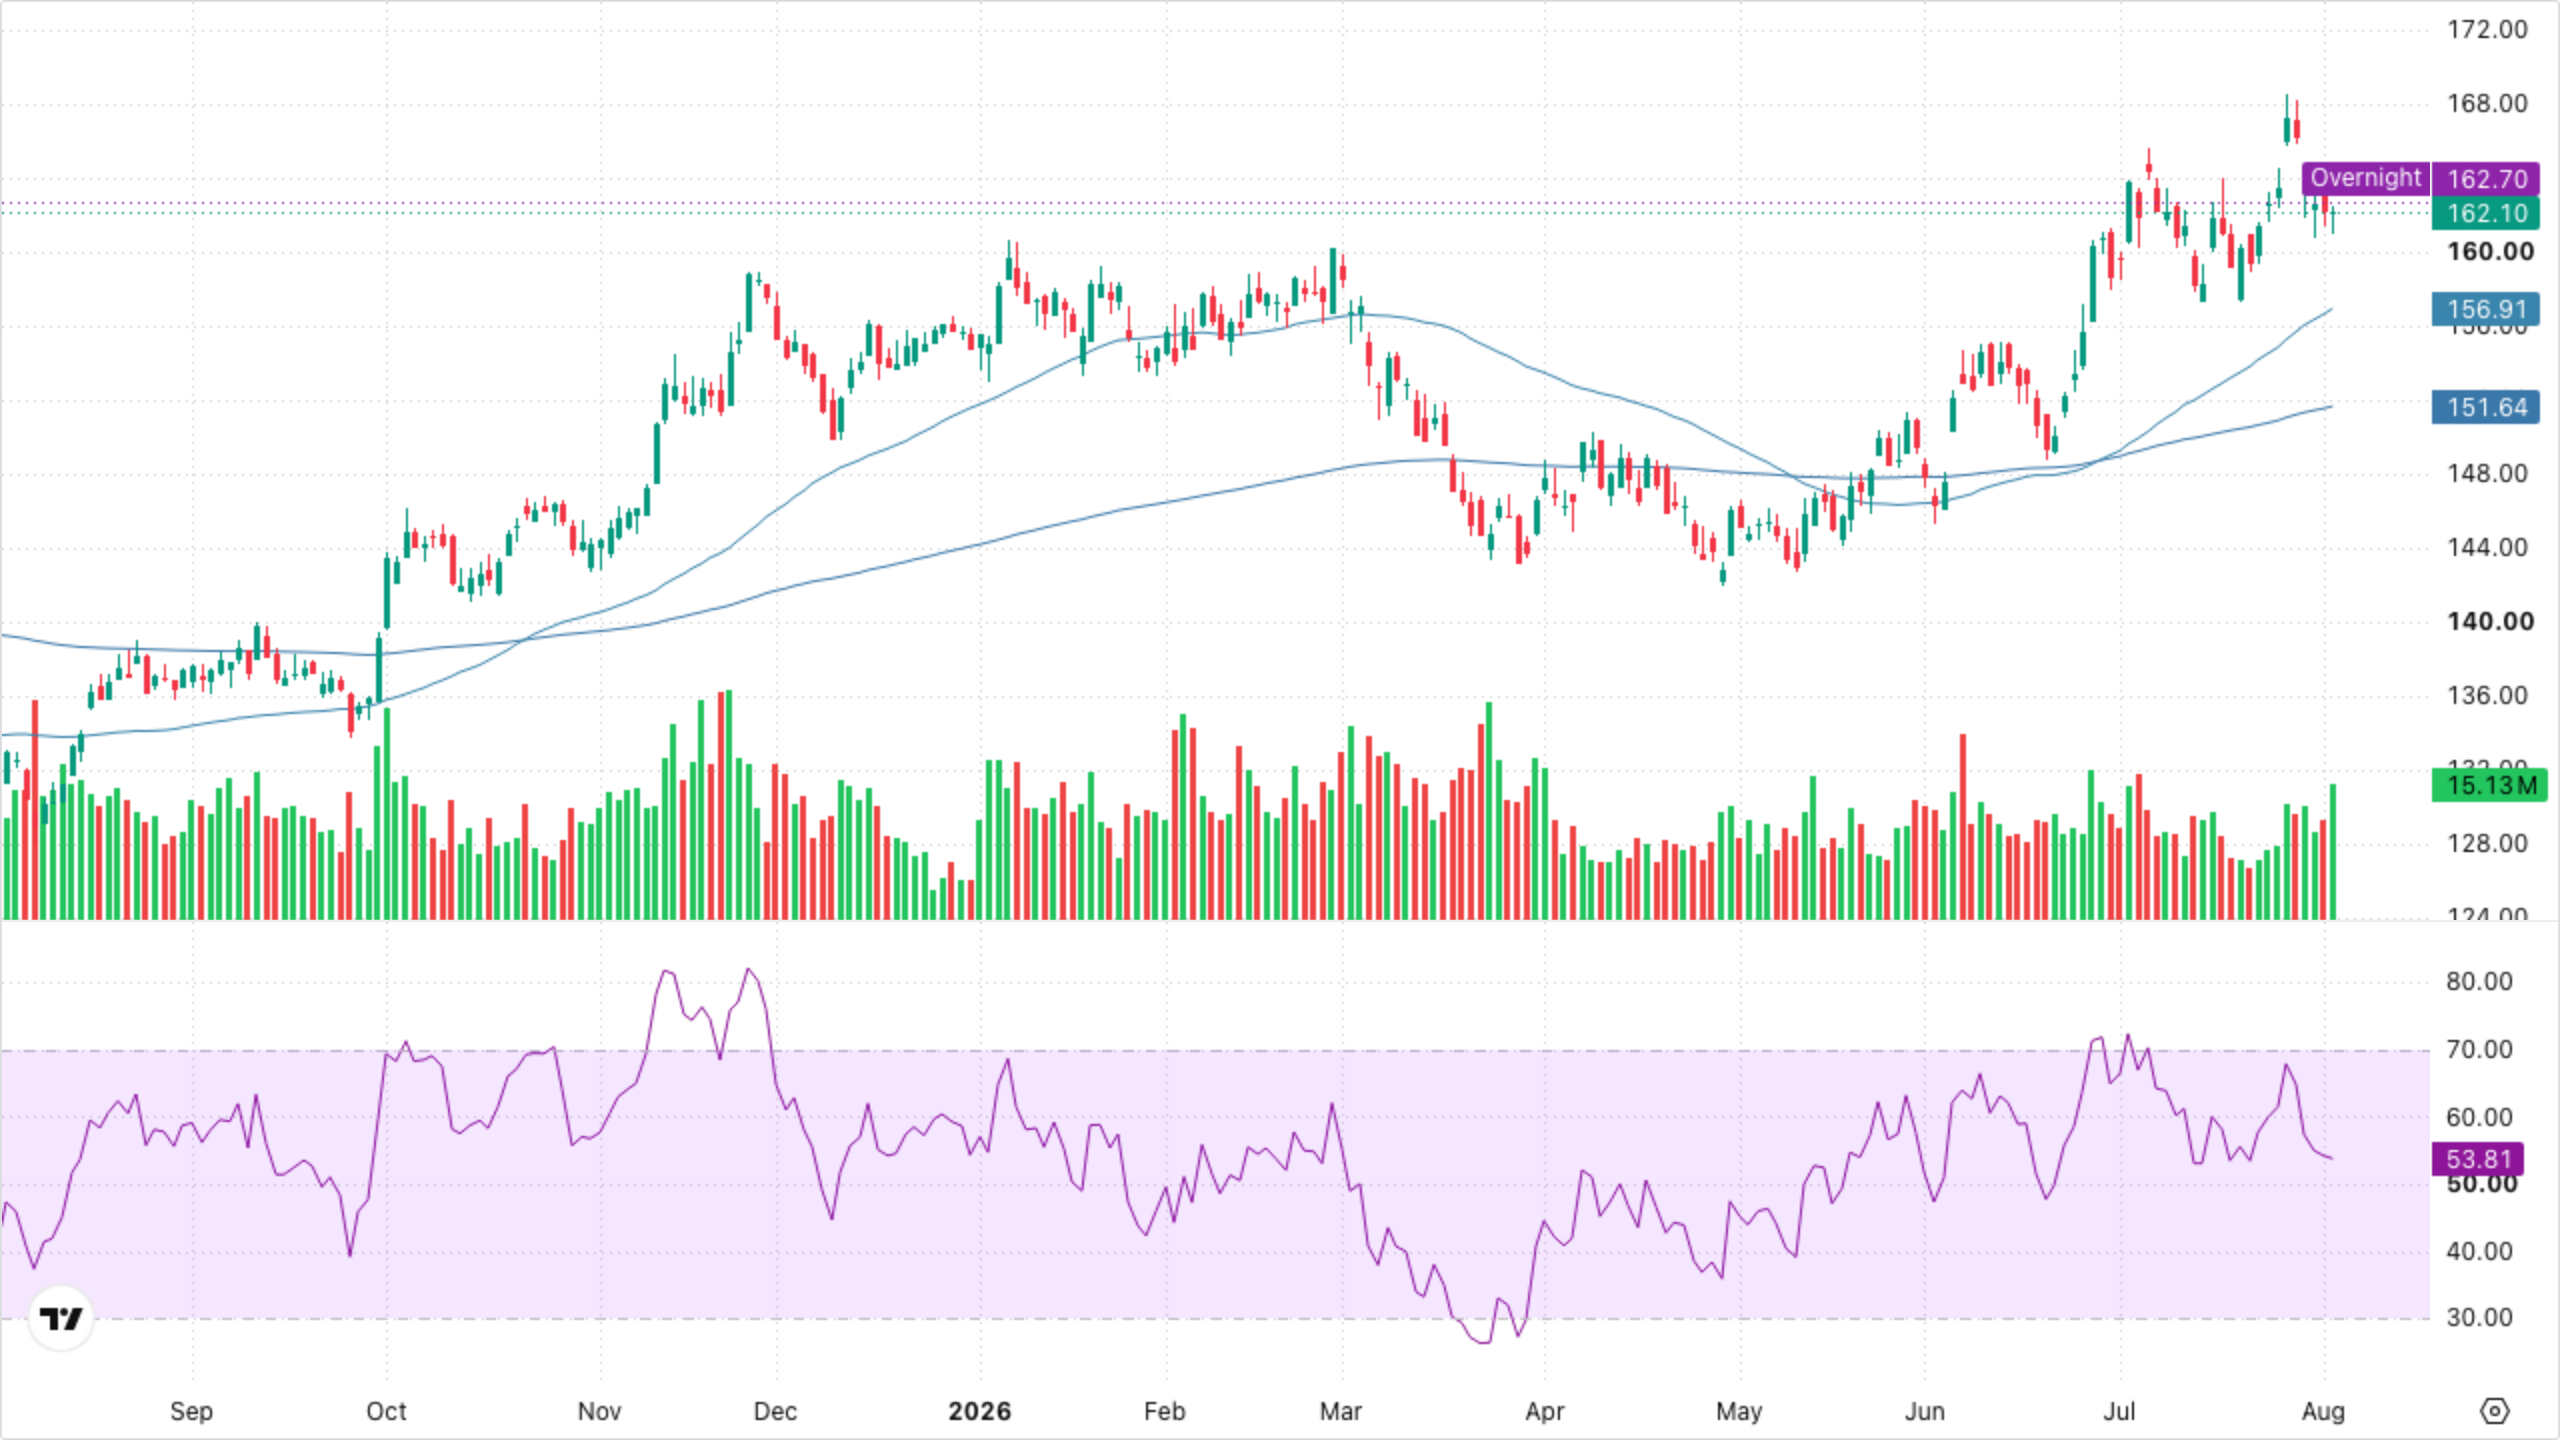Open chart settings gear icon
Screen dimensions: 2560x1440
[x=2495, y=1411]
